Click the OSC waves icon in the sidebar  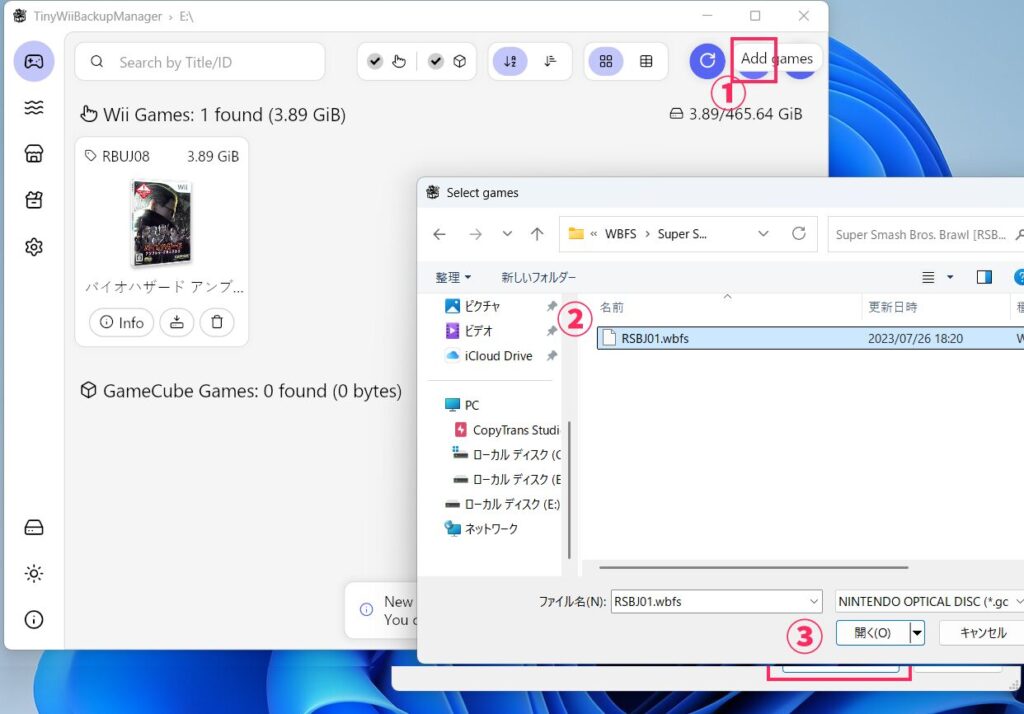tap(34, 108)
